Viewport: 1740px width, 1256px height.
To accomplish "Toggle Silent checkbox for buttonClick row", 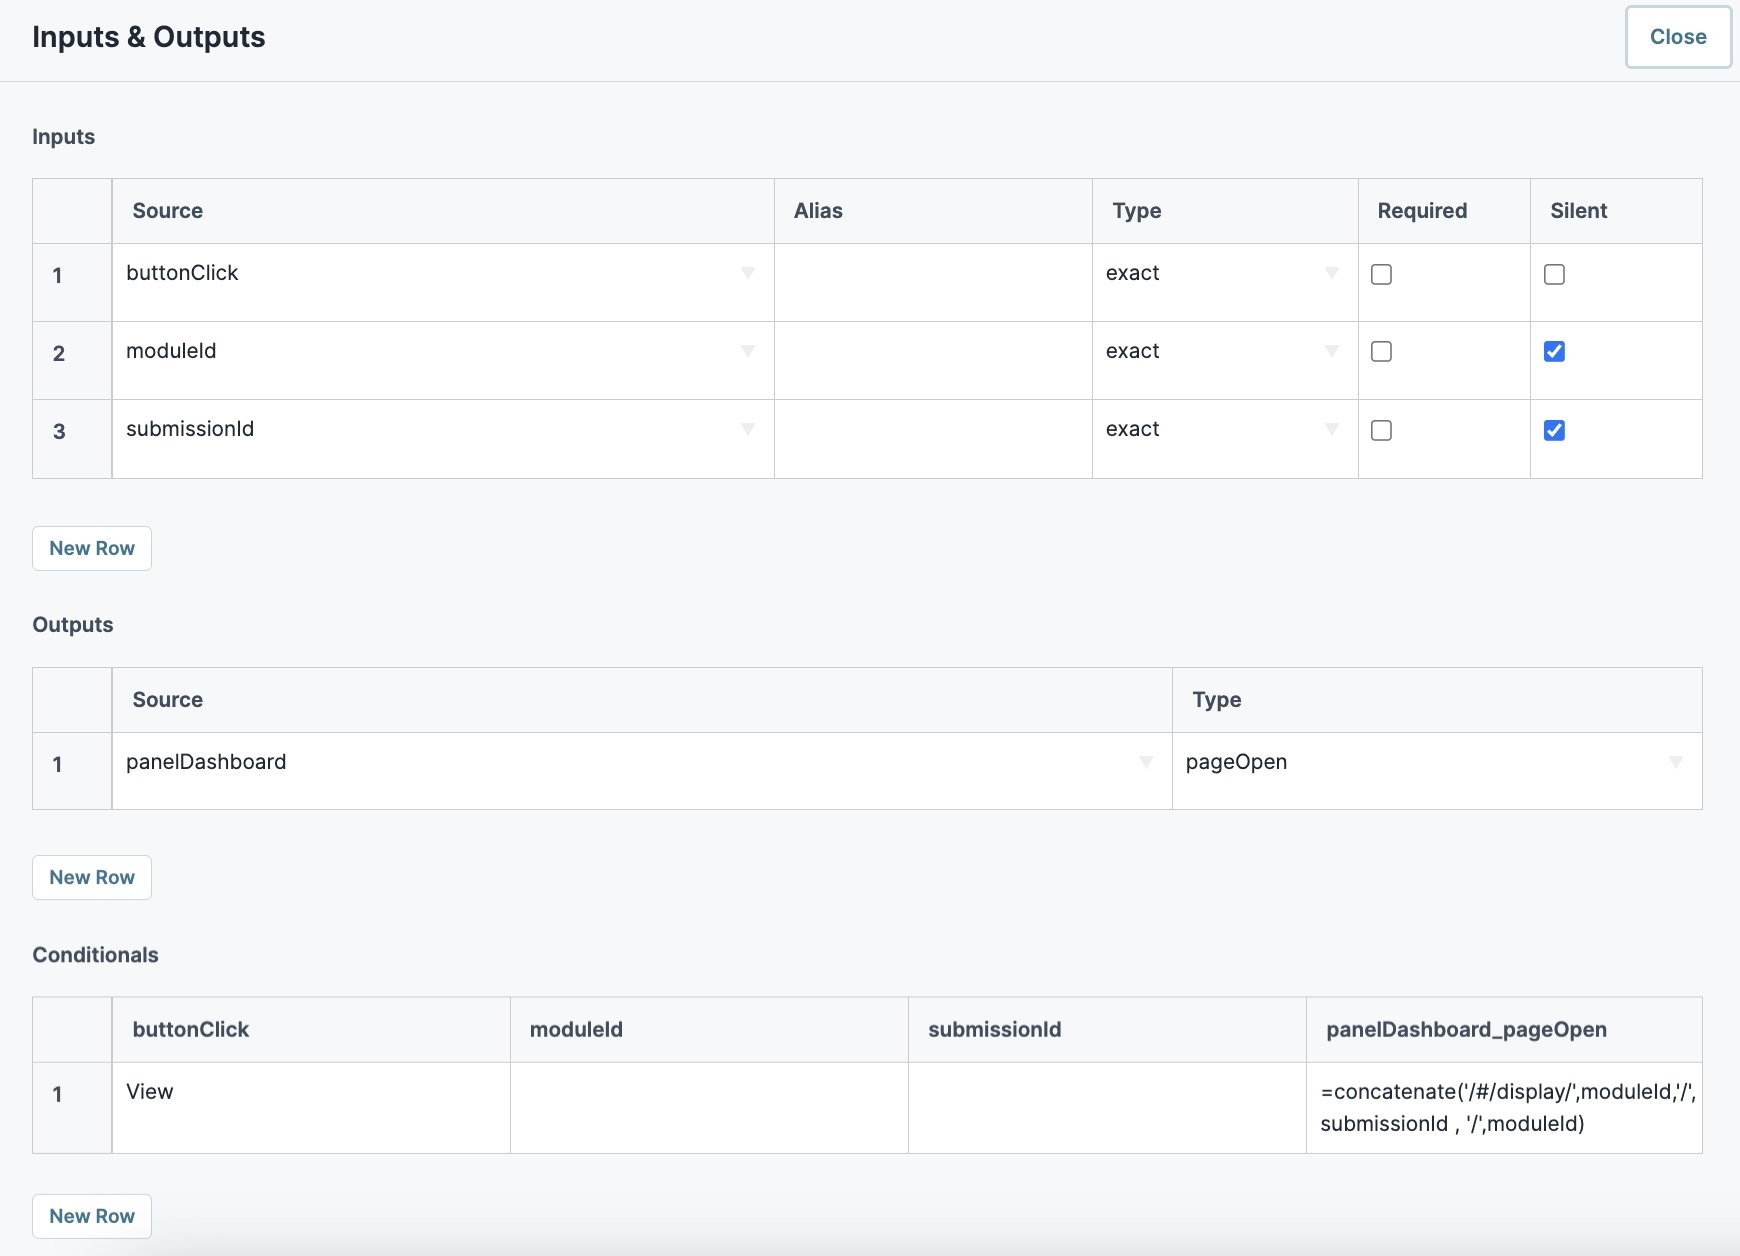I will coord(1554,274).
